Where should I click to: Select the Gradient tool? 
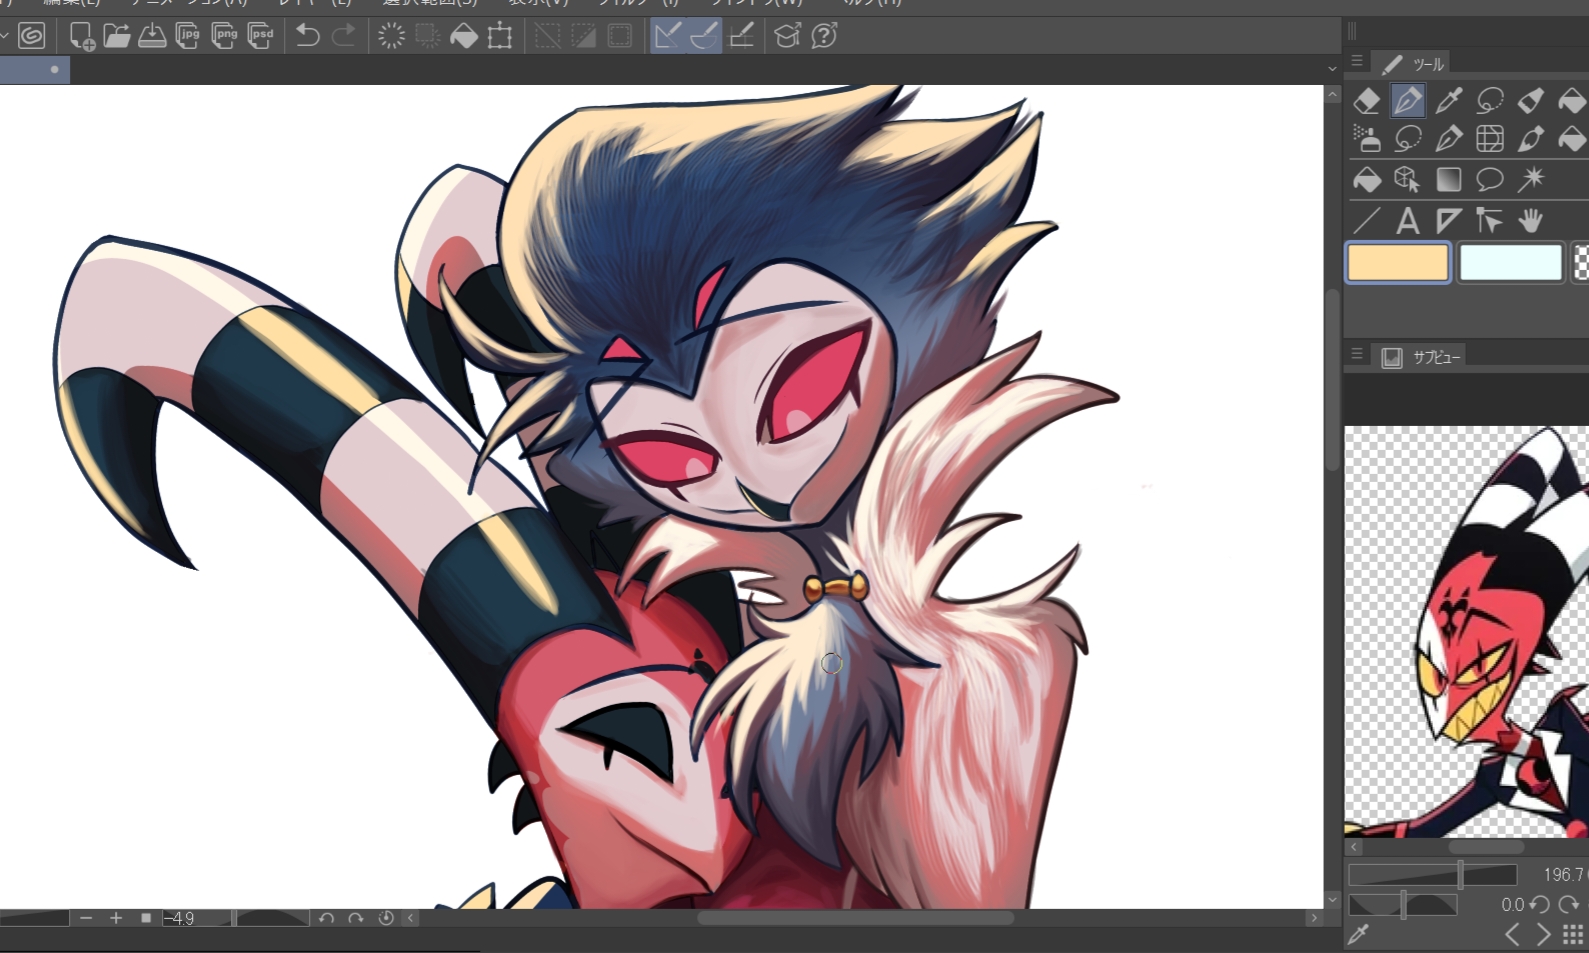[1448, 179]
